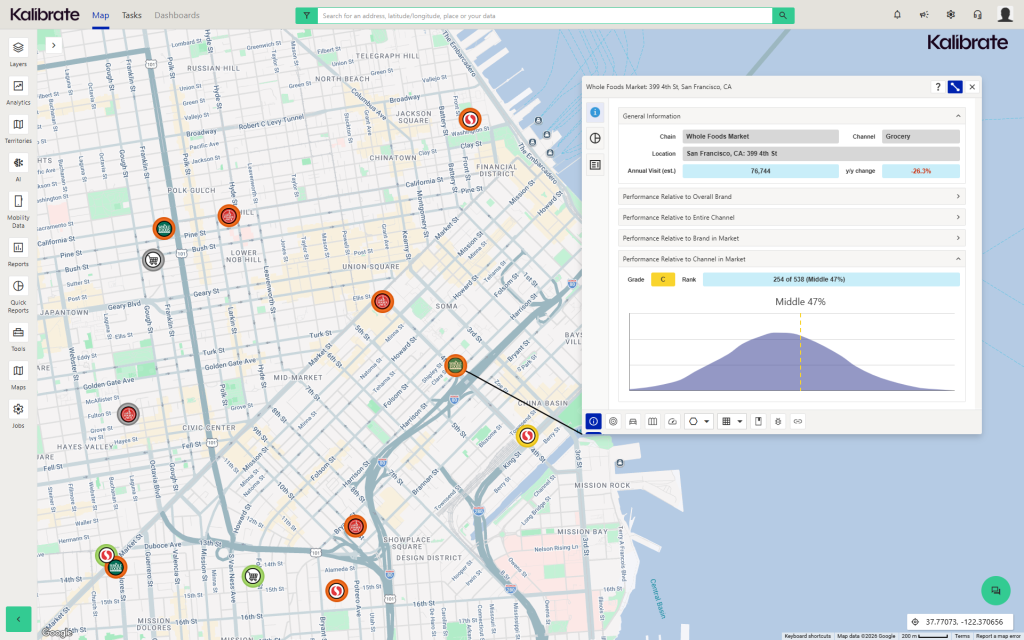Switch to the Tasks tab
1024x640 pixels.
(132, 15)
